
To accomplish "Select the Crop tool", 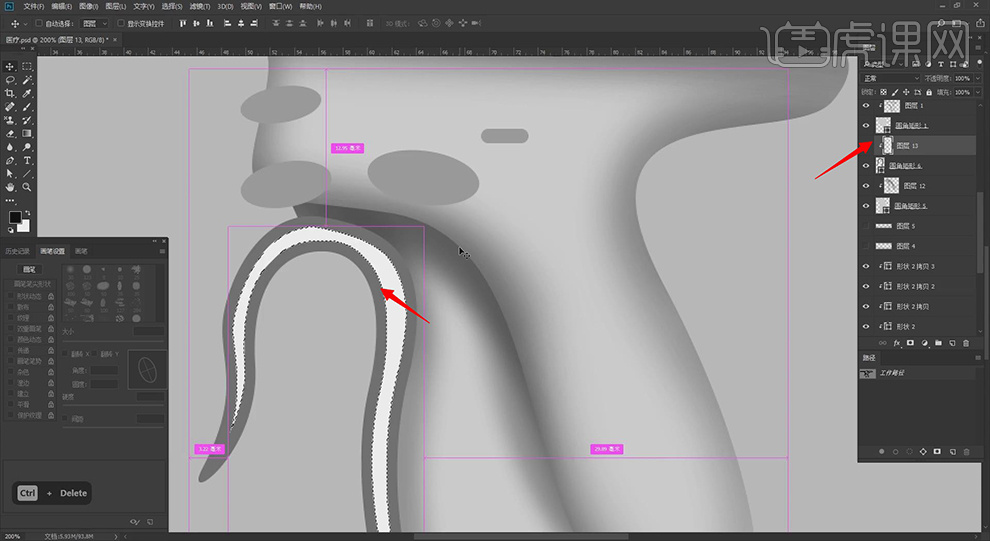I will (x=9, y=93).
